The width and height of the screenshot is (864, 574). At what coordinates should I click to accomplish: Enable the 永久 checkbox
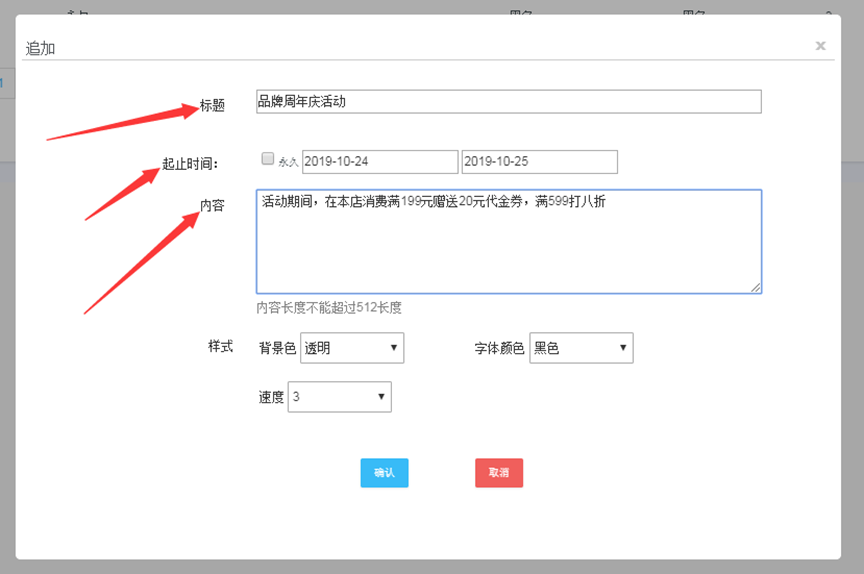pos(267,158)
